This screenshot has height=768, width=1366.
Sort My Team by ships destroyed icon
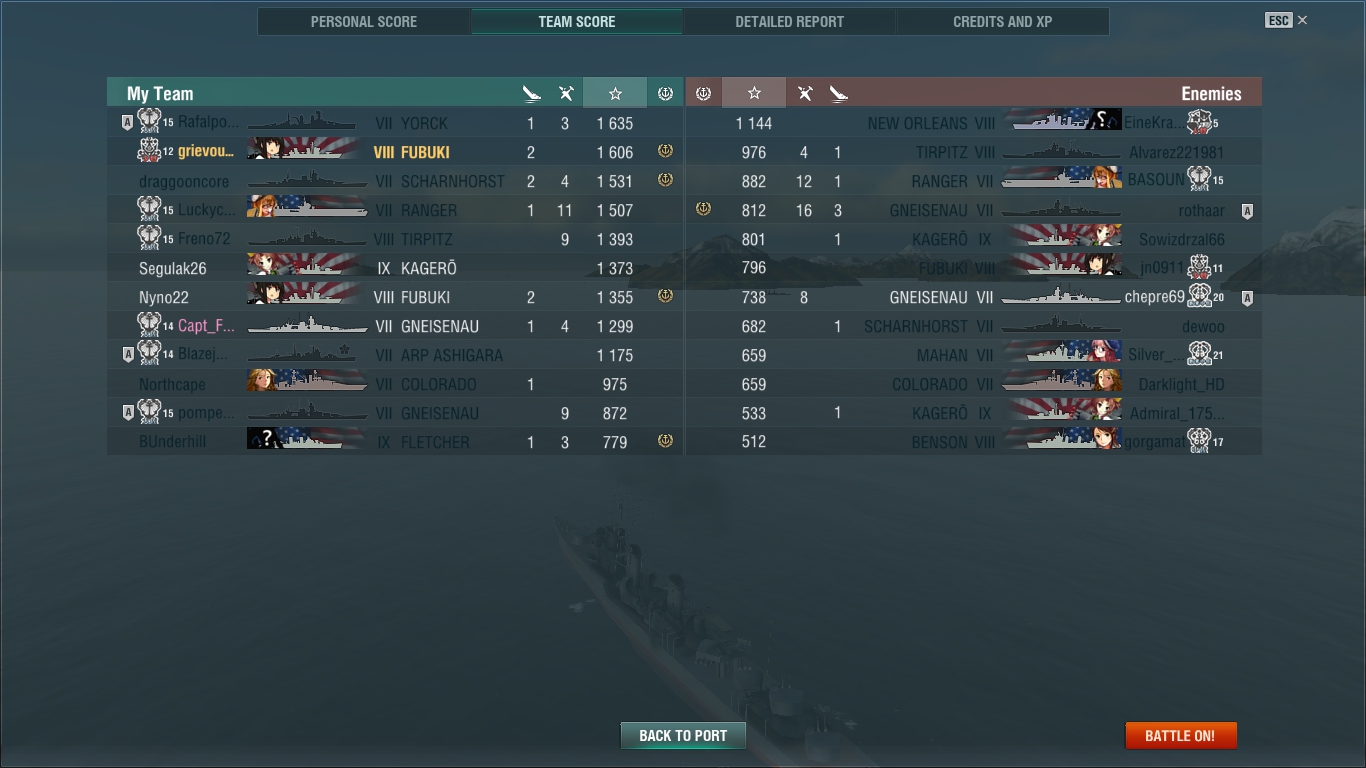(531, 93)
